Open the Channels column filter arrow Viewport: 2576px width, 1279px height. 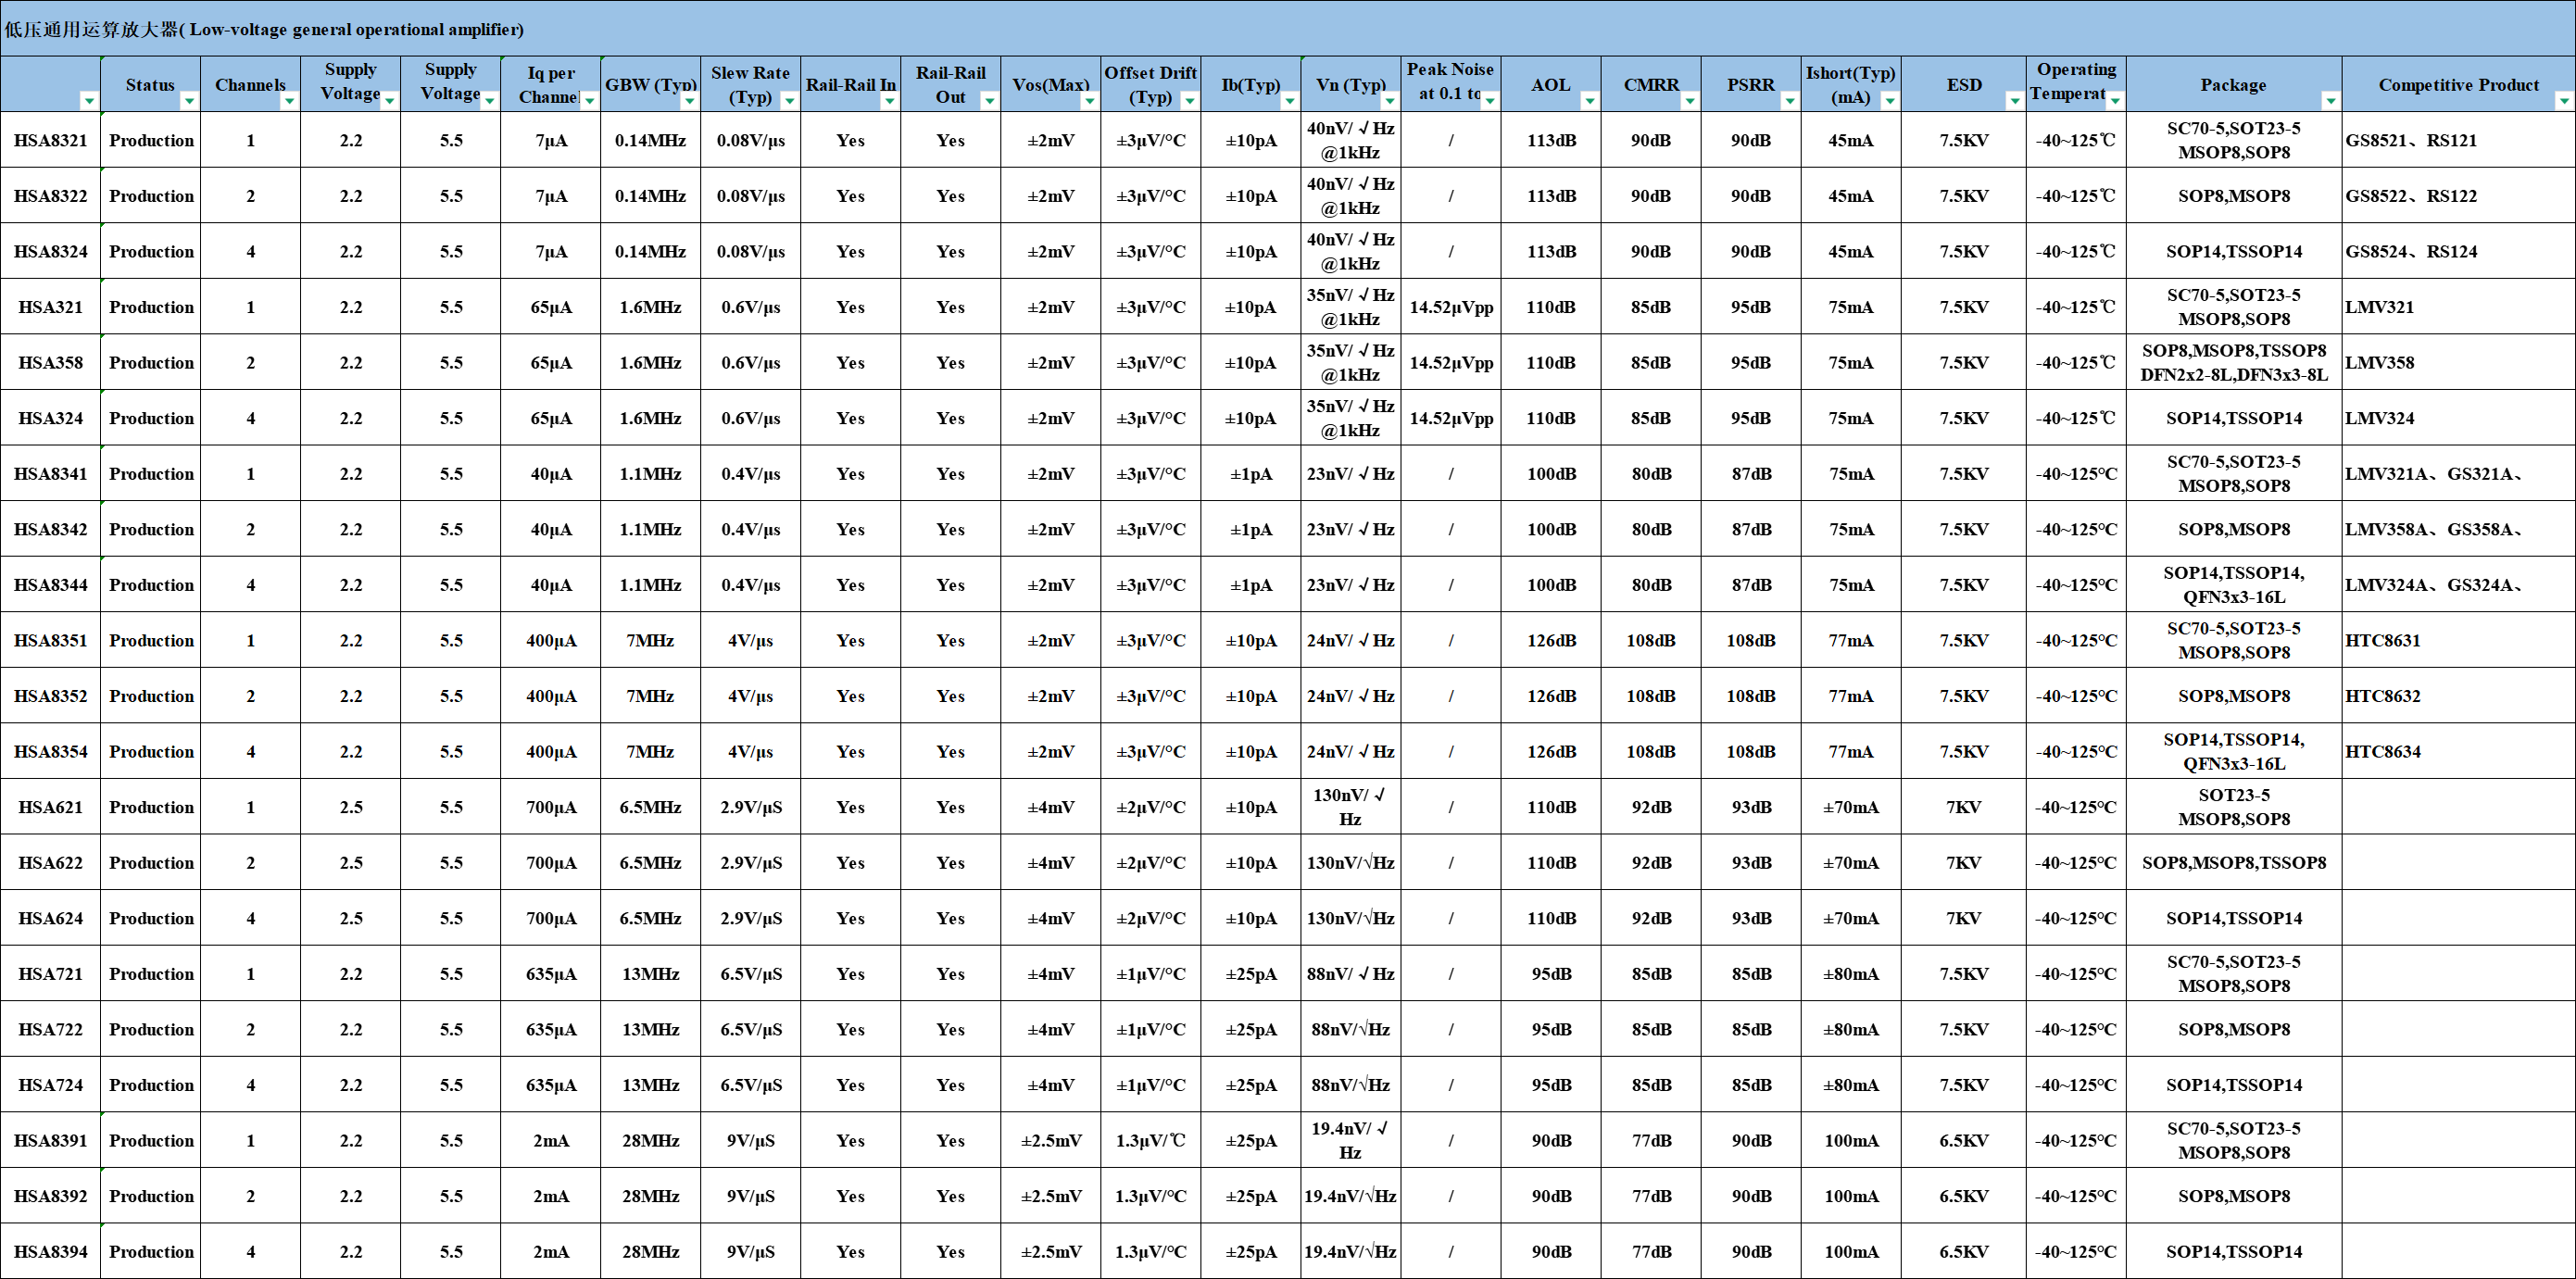[x=289, y=101]
